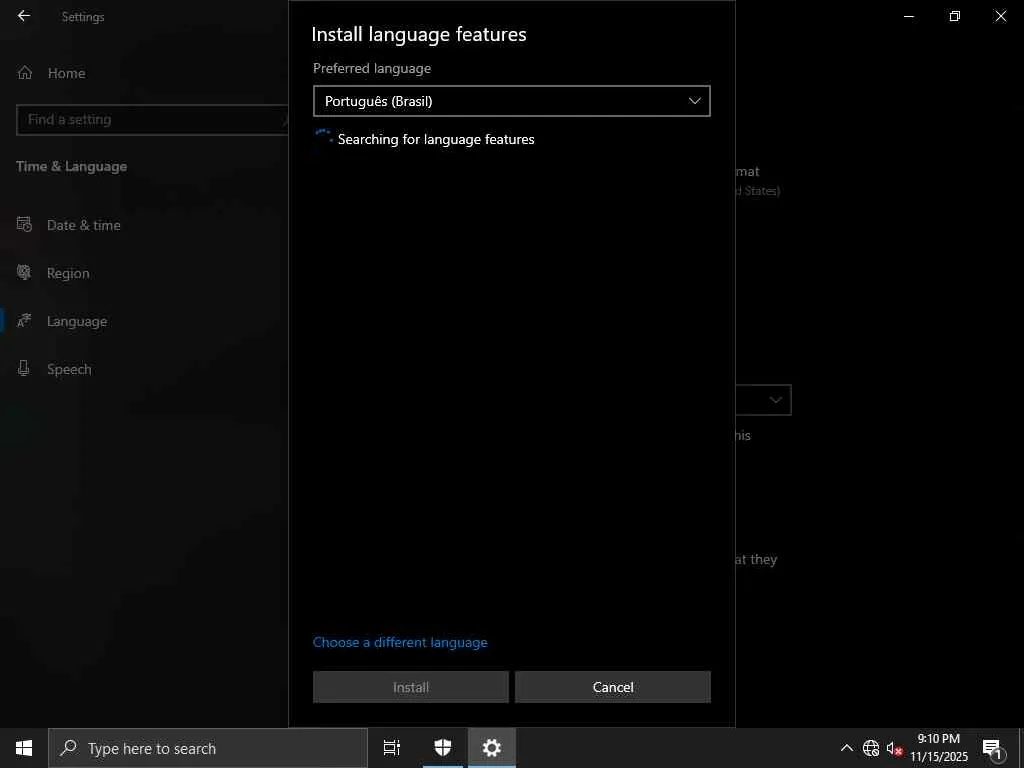This screenshot has width=1024, height=768.
Task: Close the Settings window
Action: [1000, 16]
